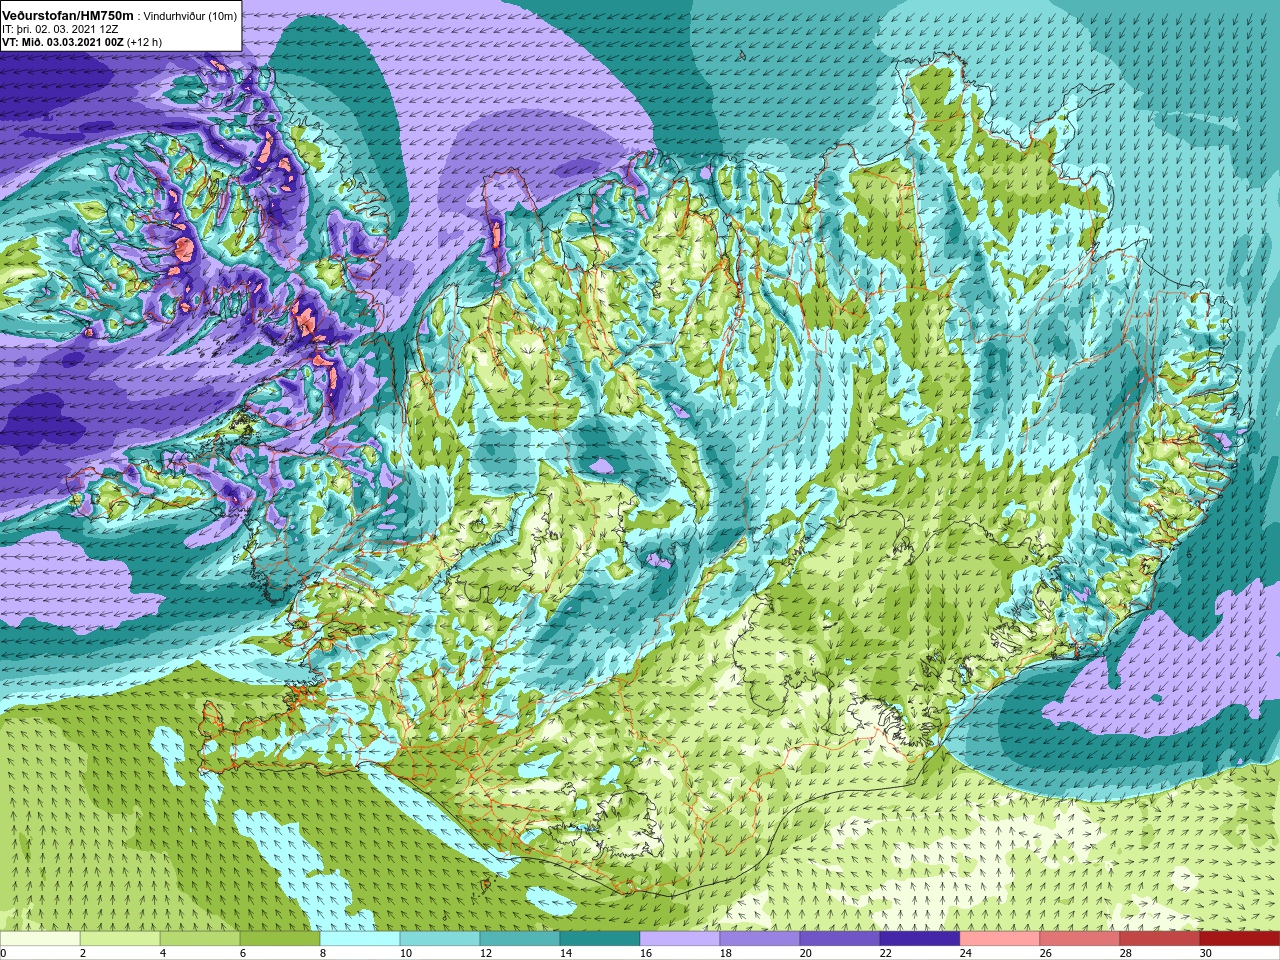
Task: Click the legend scale label '2'
Action: click(83, 953)
